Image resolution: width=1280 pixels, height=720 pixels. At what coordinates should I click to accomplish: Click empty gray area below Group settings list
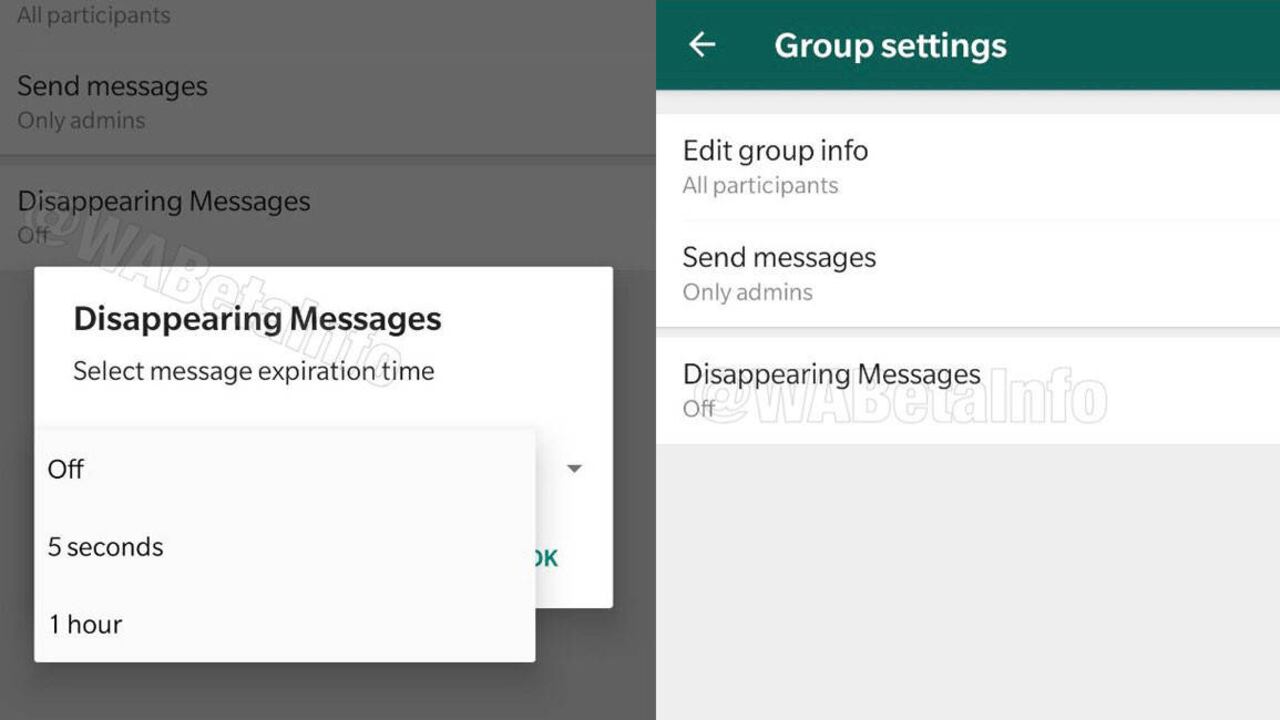tap(968, 580)
